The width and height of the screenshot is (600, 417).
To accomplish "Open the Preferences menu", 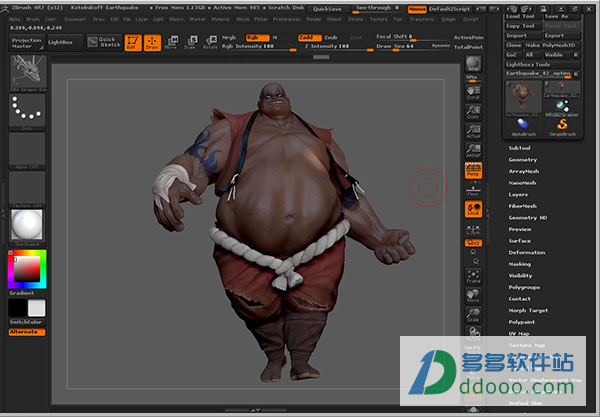I will pos(286,19).
